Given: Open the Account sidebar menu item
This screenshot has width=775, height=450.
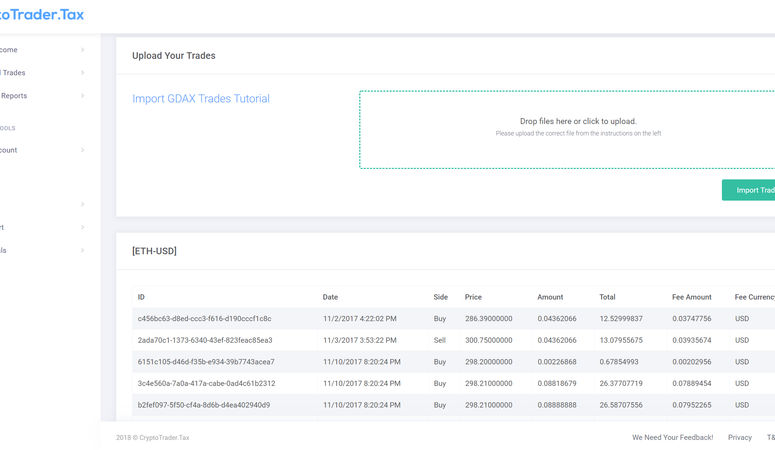Looking at the screenshot, I should coord(9,150).
